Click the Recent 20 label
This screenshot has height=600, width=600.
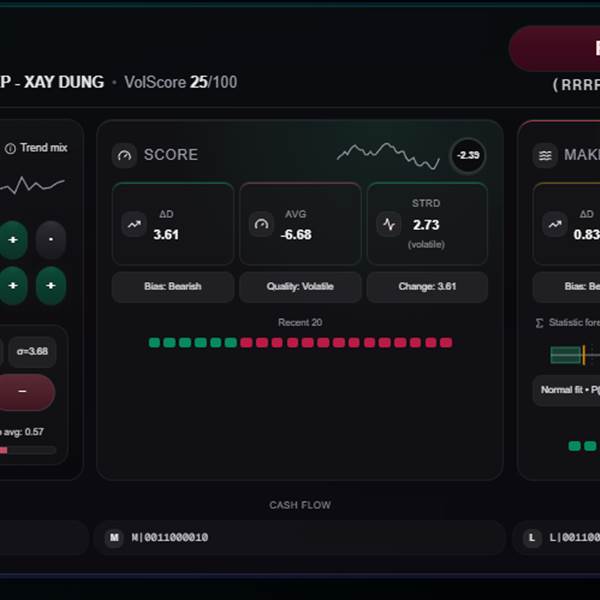[300, 323]
